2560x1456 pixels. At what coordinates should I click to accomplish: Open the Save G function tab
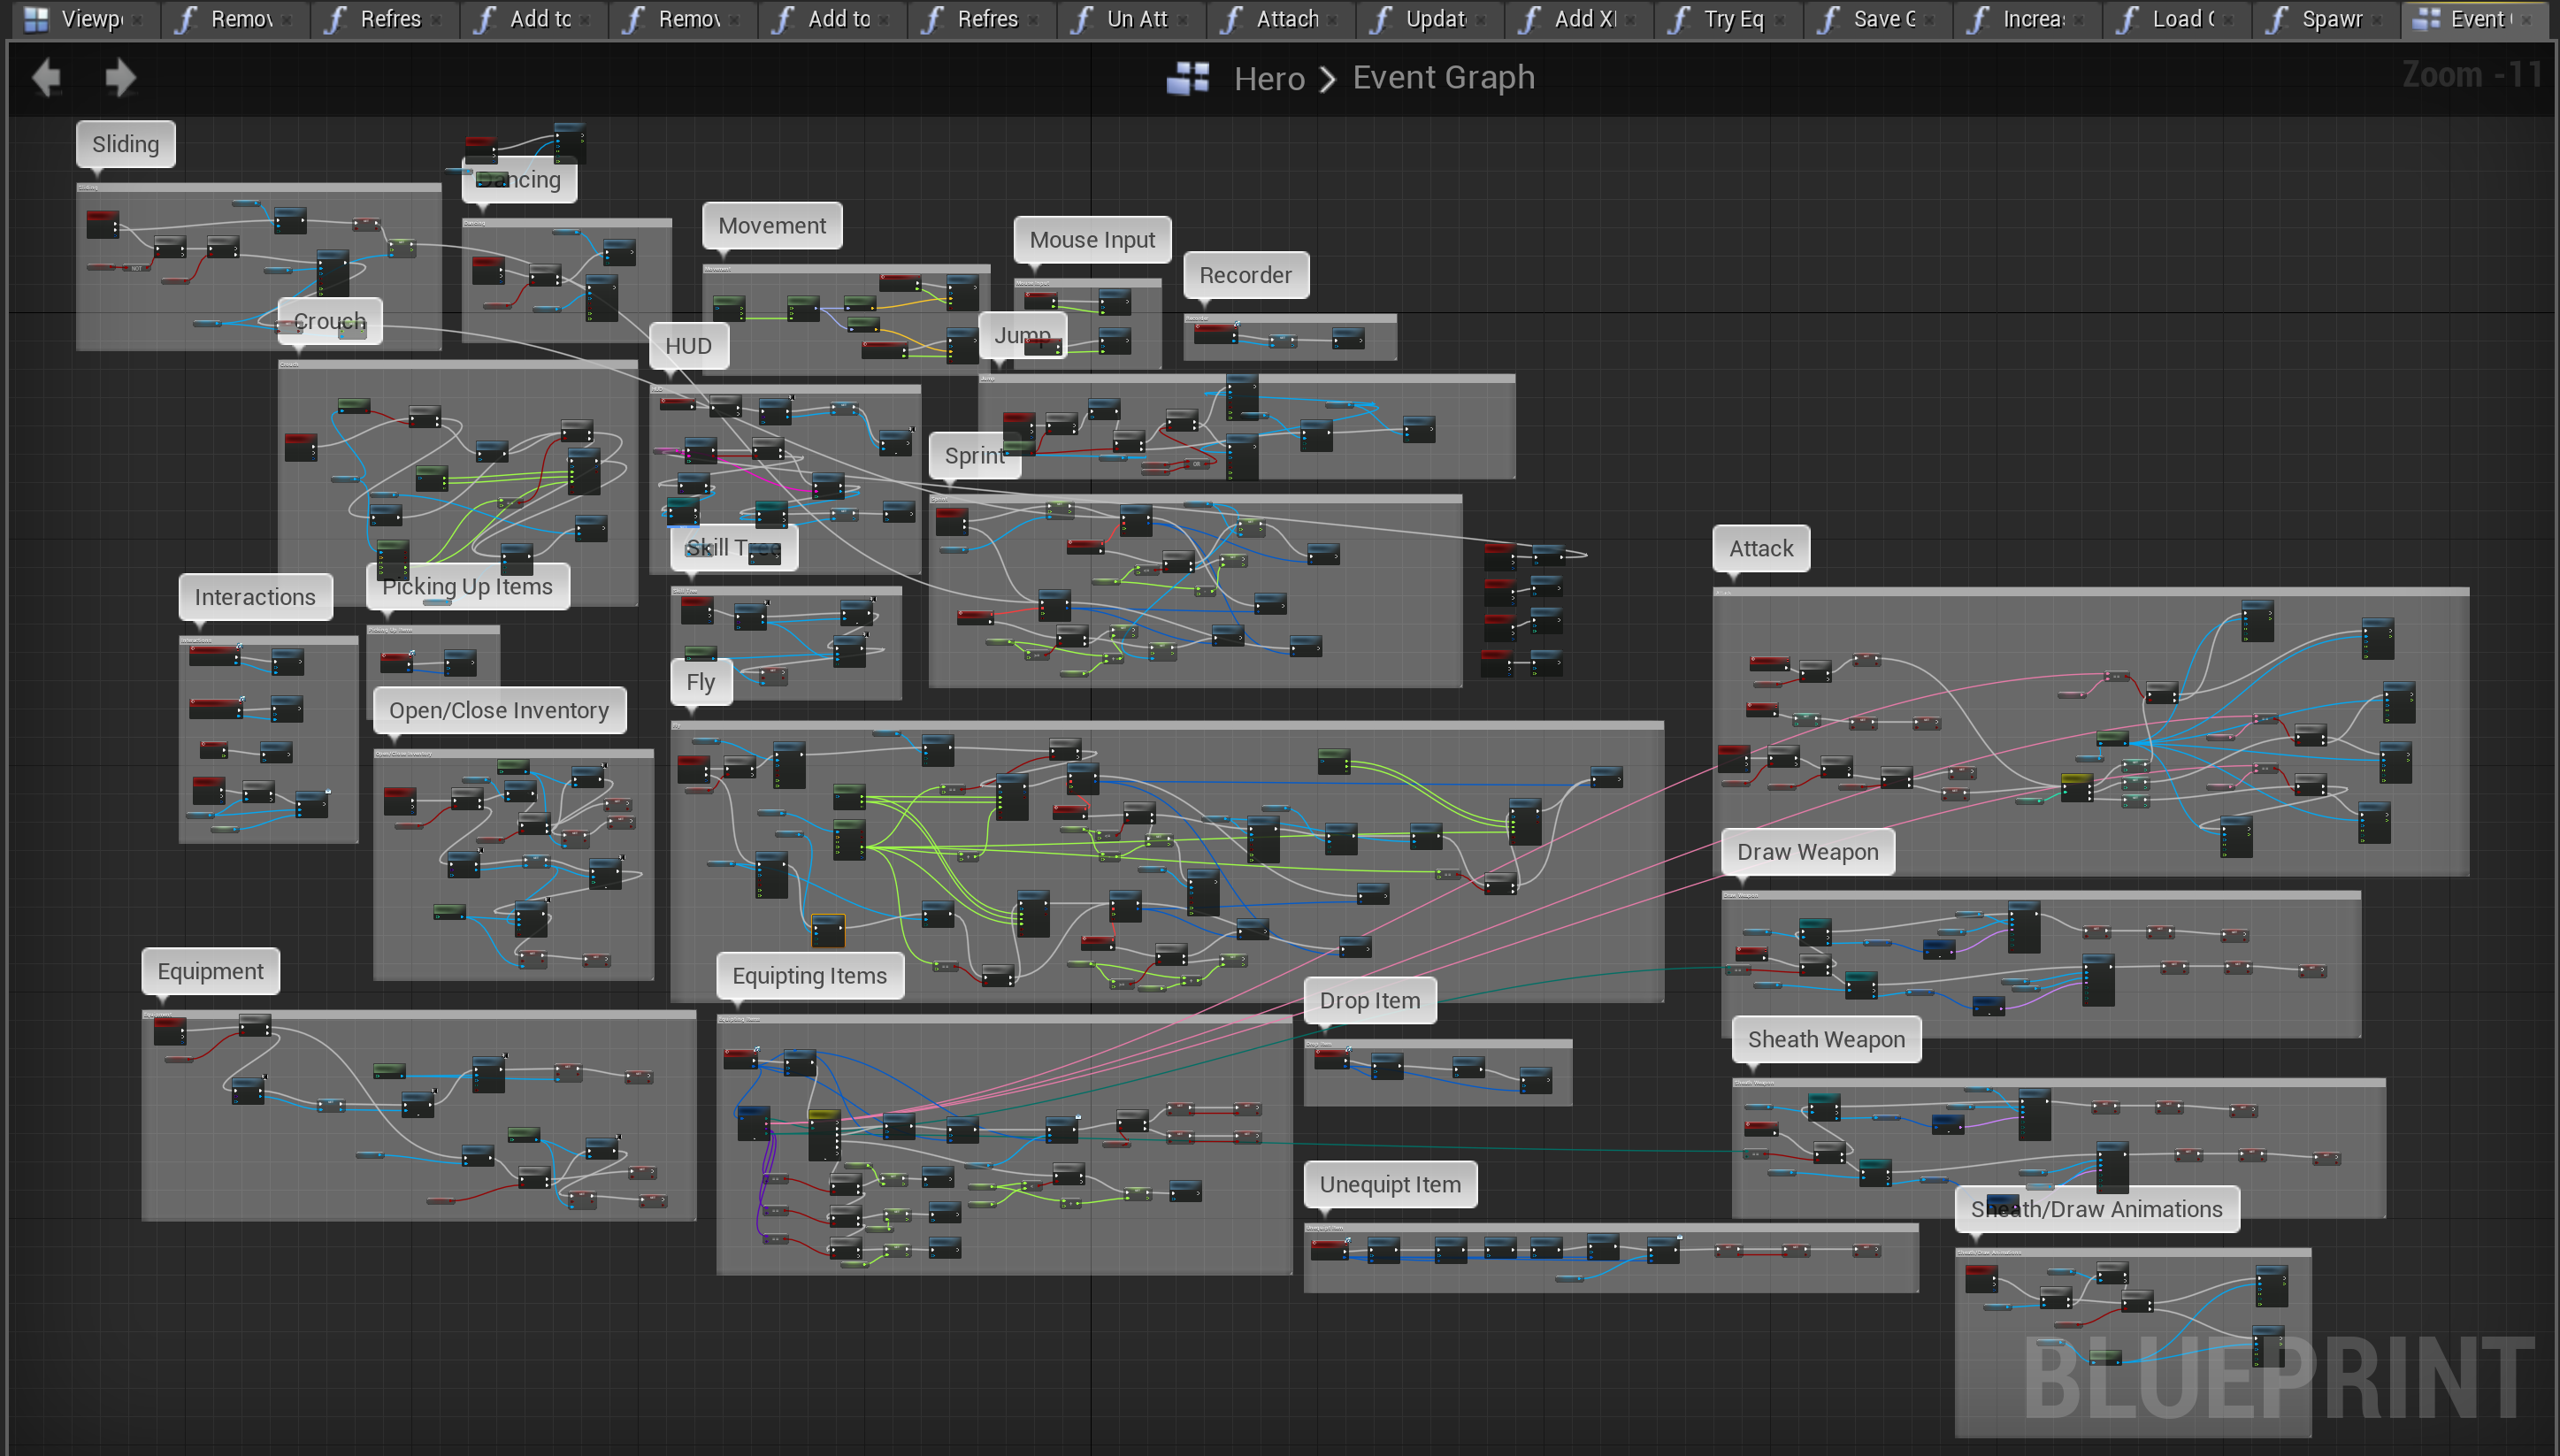tap(1877, 19)
